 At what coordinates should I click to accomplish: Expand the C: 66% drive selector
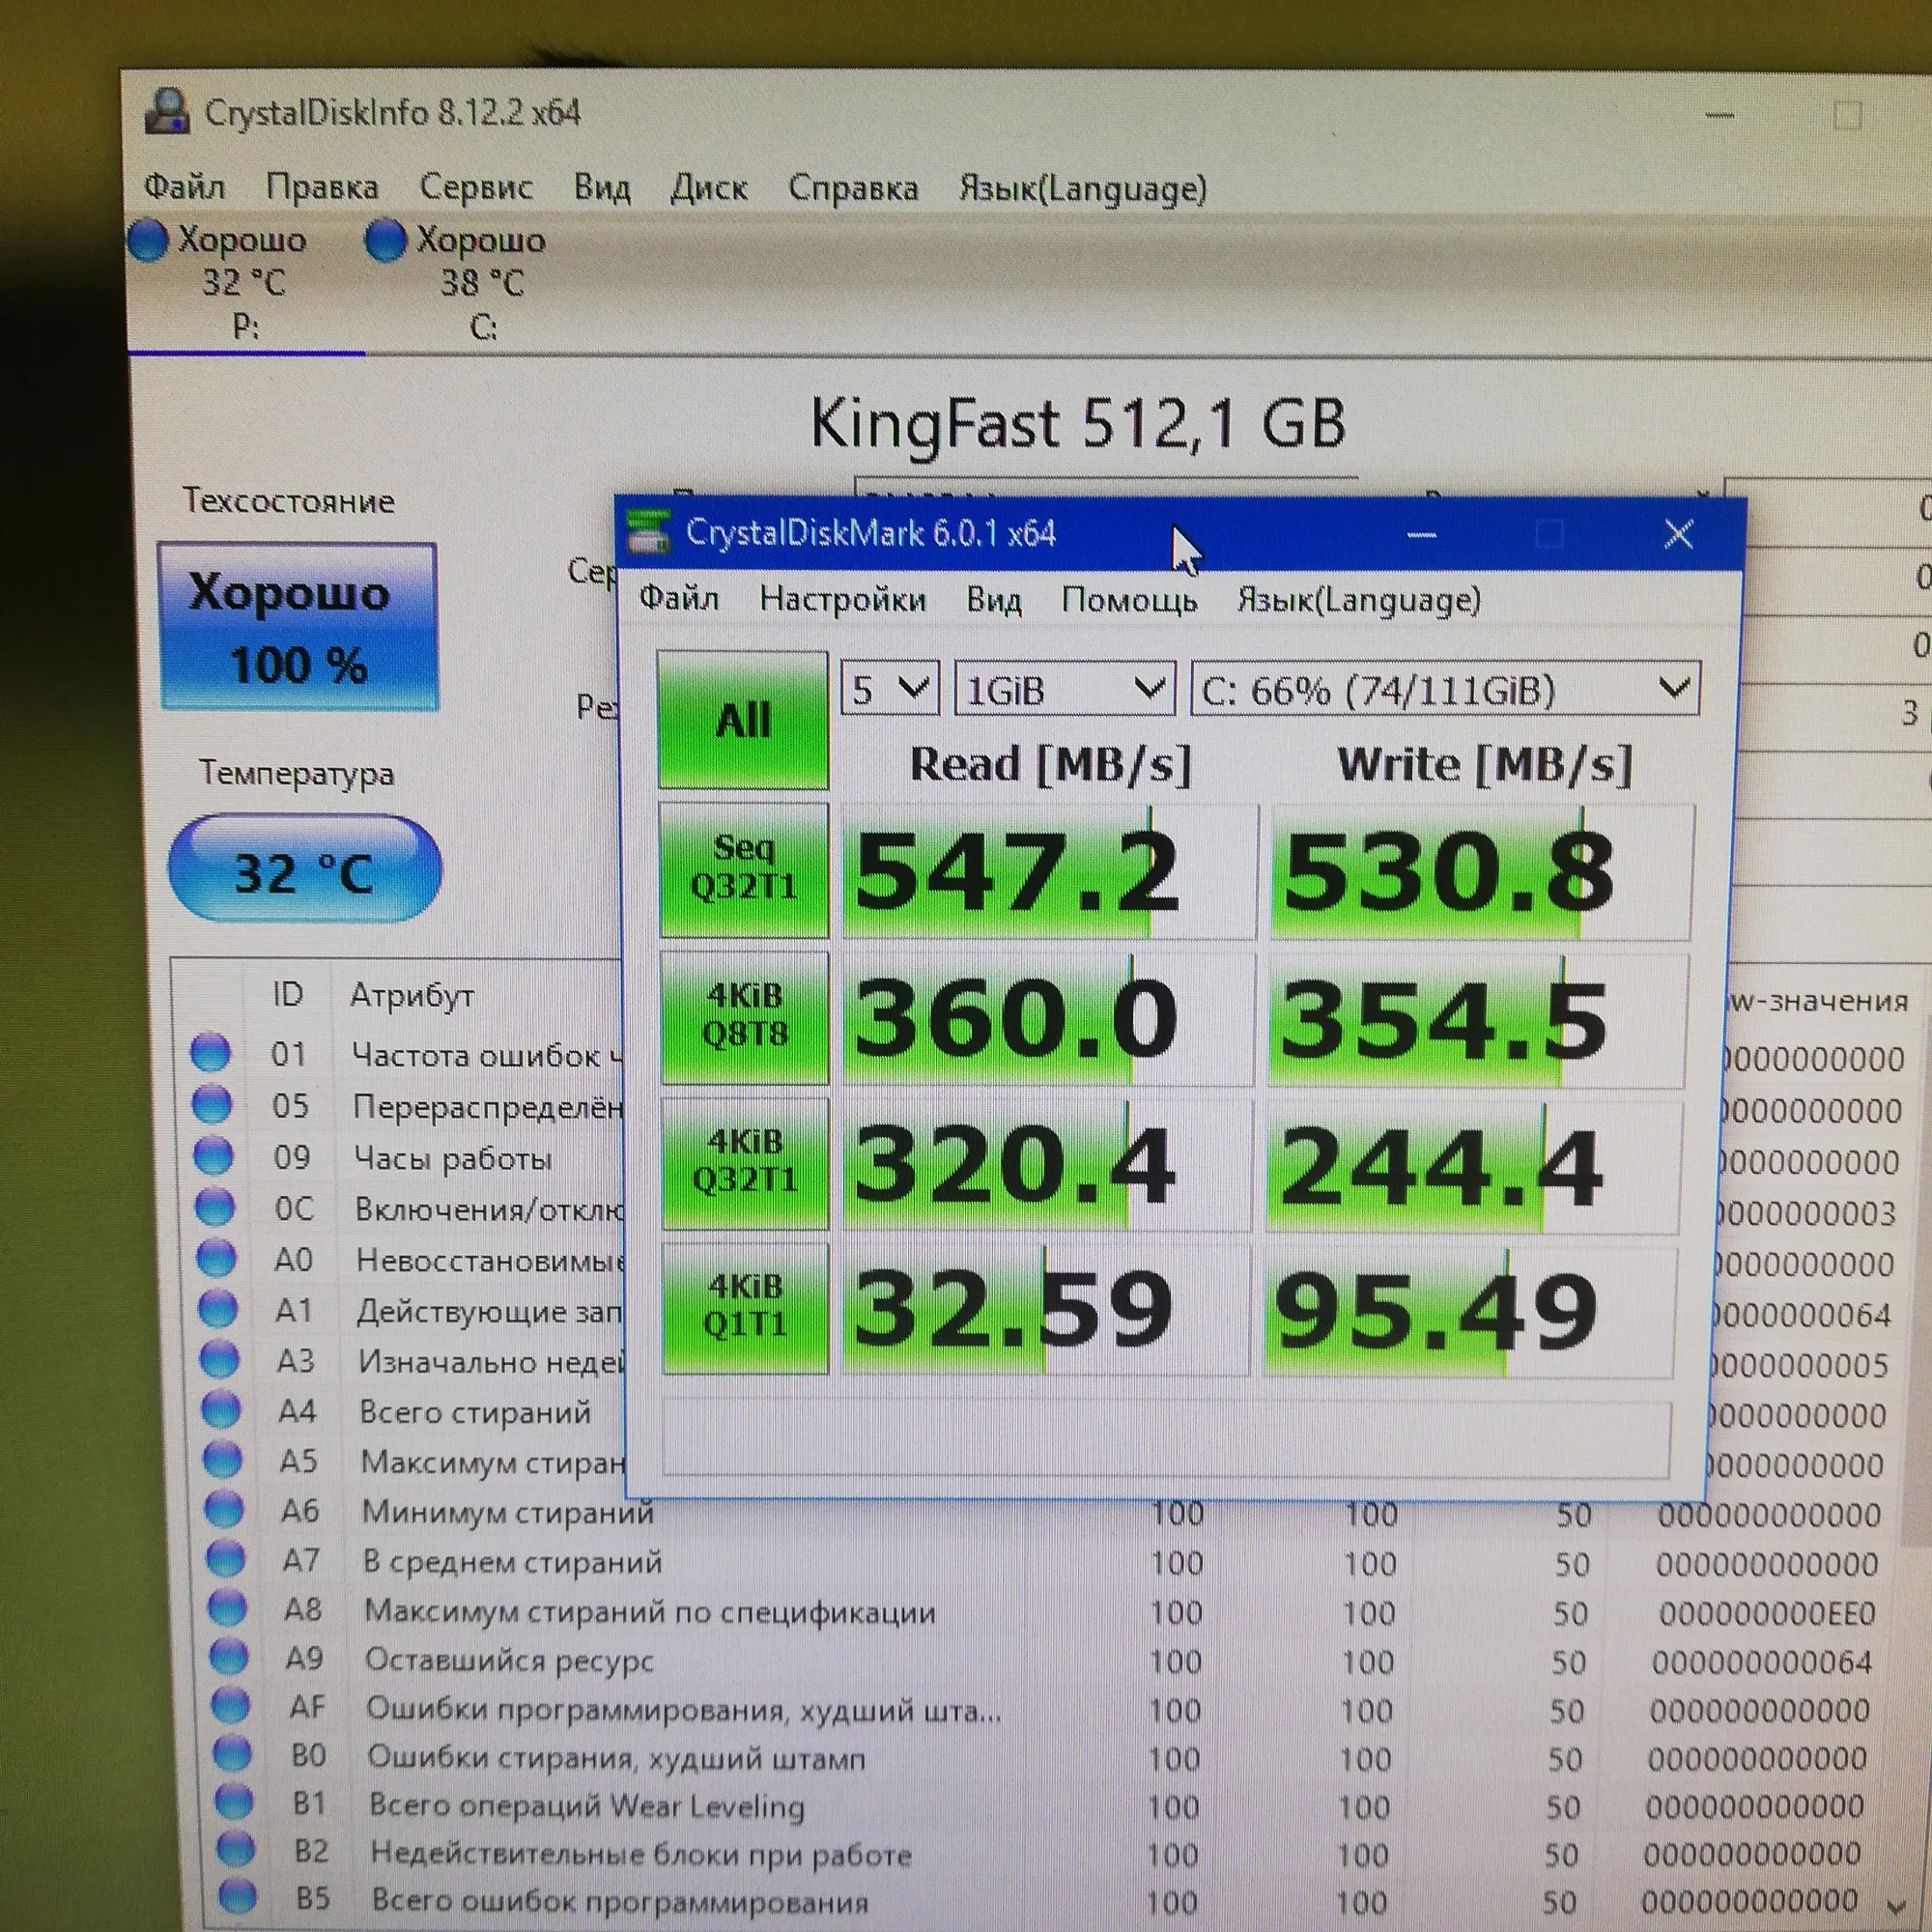pyautogui.click(x=1444, y=689)
